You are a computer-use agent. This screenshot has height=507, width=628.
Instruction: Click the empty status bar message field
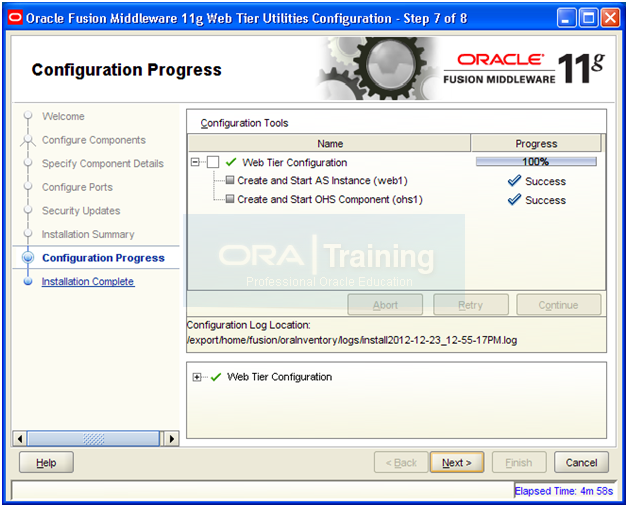pos(263,491)
